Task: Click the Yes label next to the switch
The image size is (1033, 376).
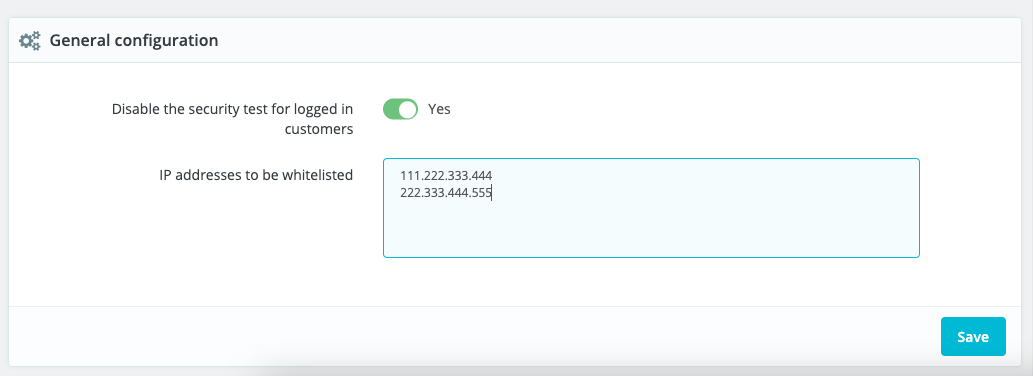Action: (x=439, y=109)
